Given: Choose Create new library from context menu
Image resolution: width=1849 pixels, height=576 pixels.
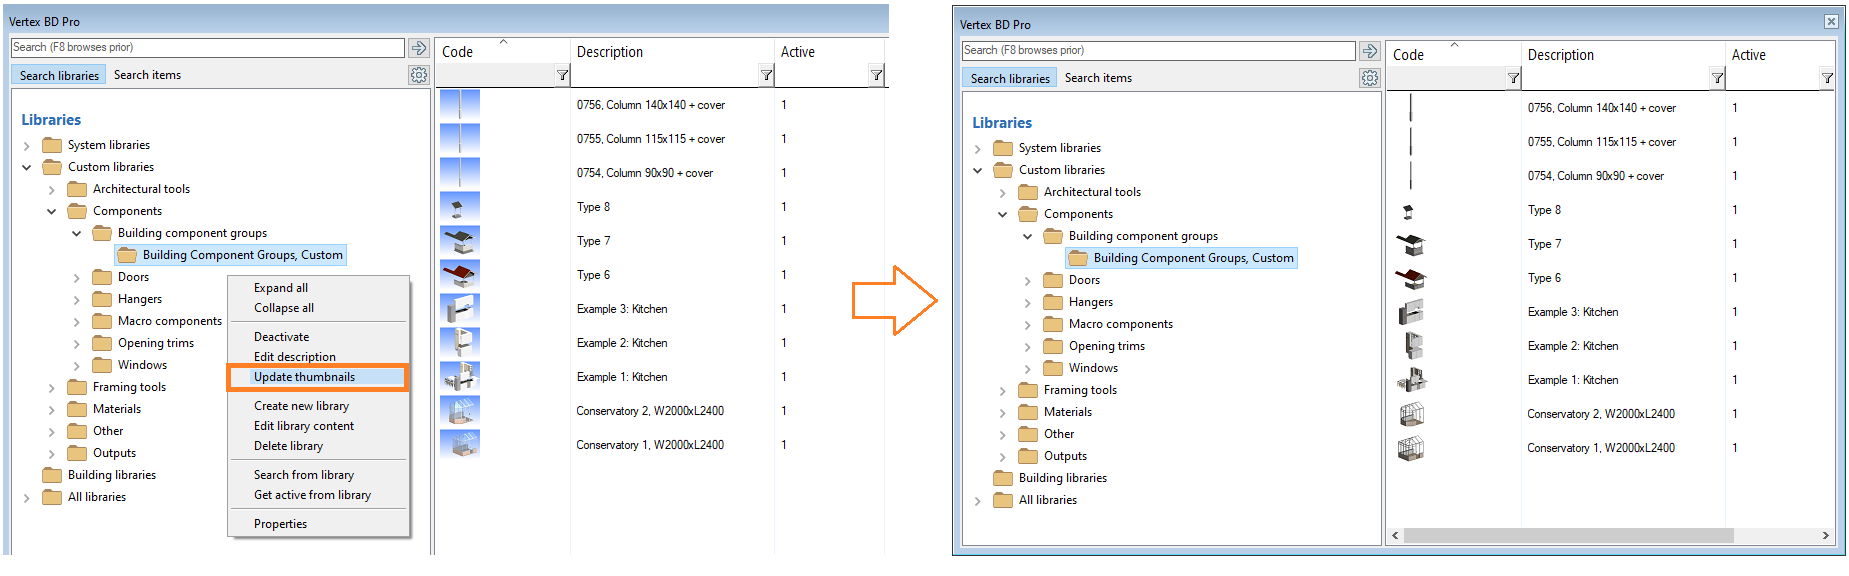Looking at the screenshot, I should coord(301,406).
